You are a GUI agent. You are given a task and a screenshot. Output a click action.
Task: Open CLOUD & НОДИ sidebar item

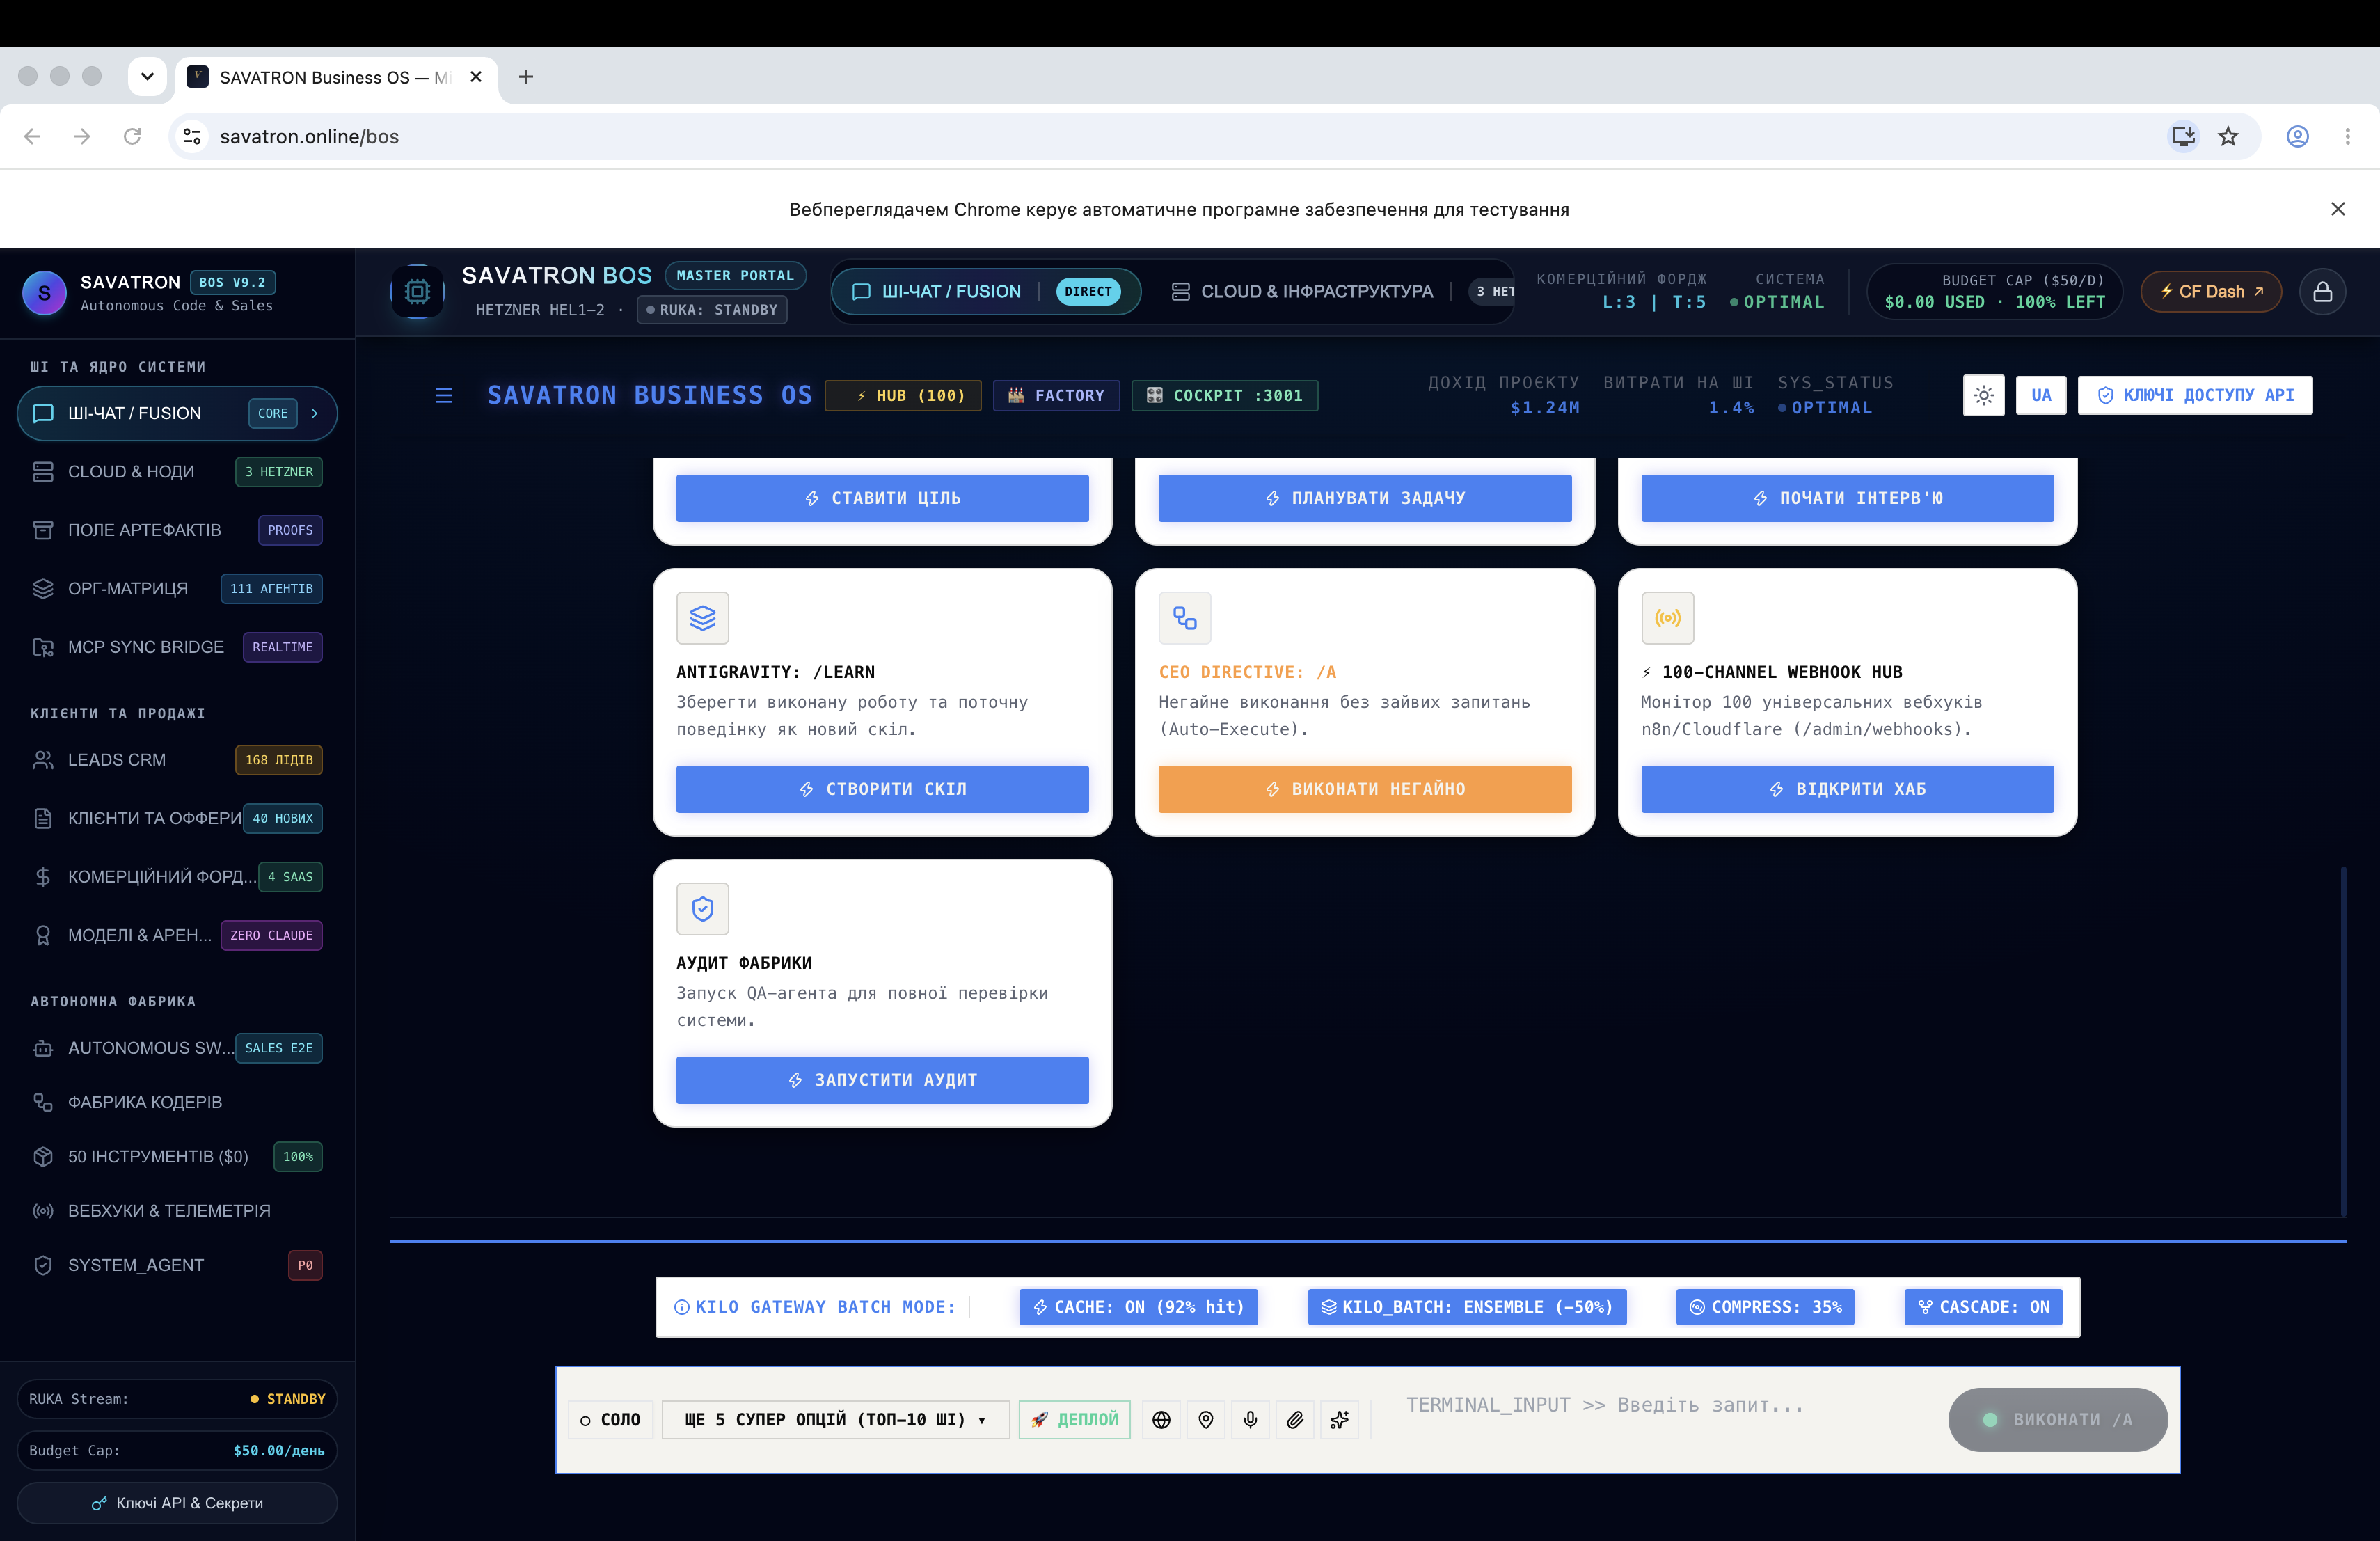tap(177, 472)
